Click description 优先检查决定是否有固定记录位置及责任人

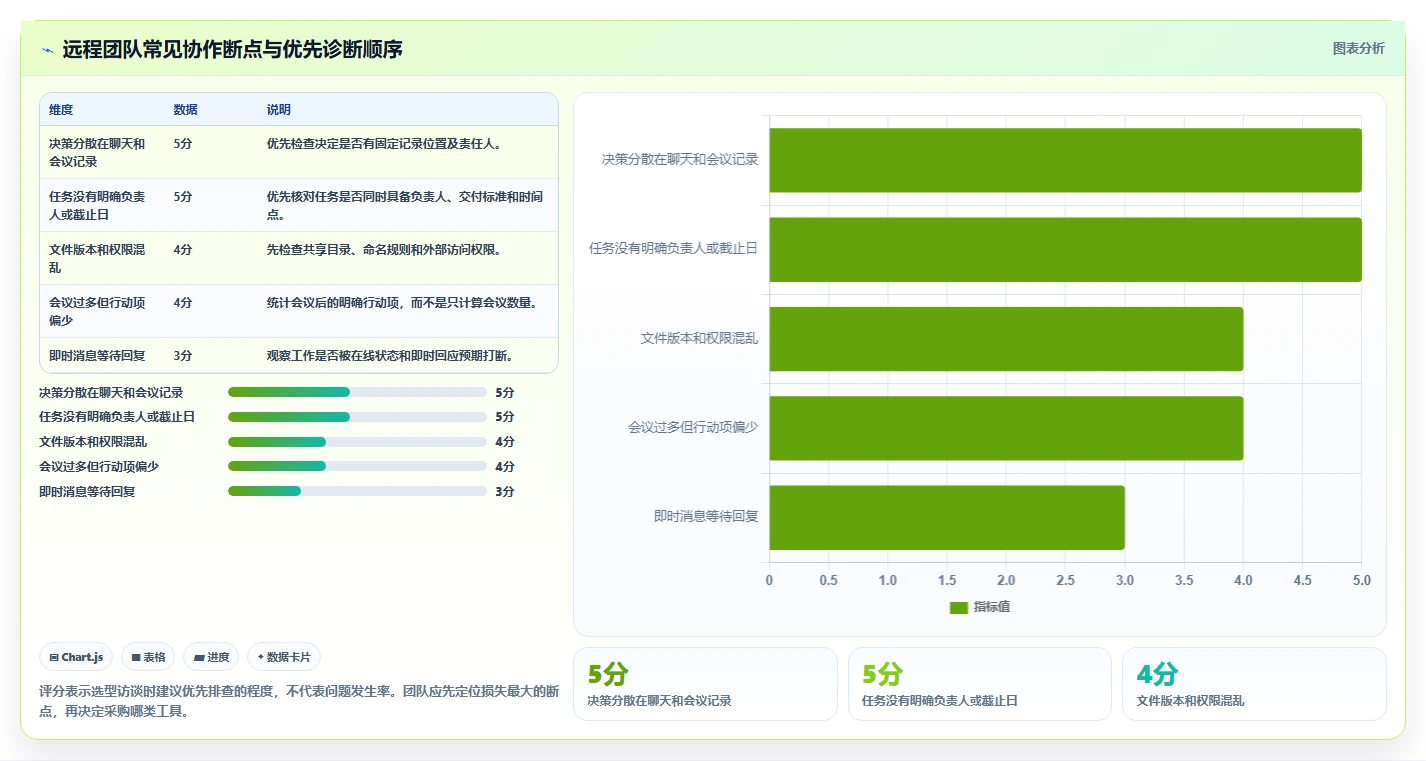(x=383, y=143)
